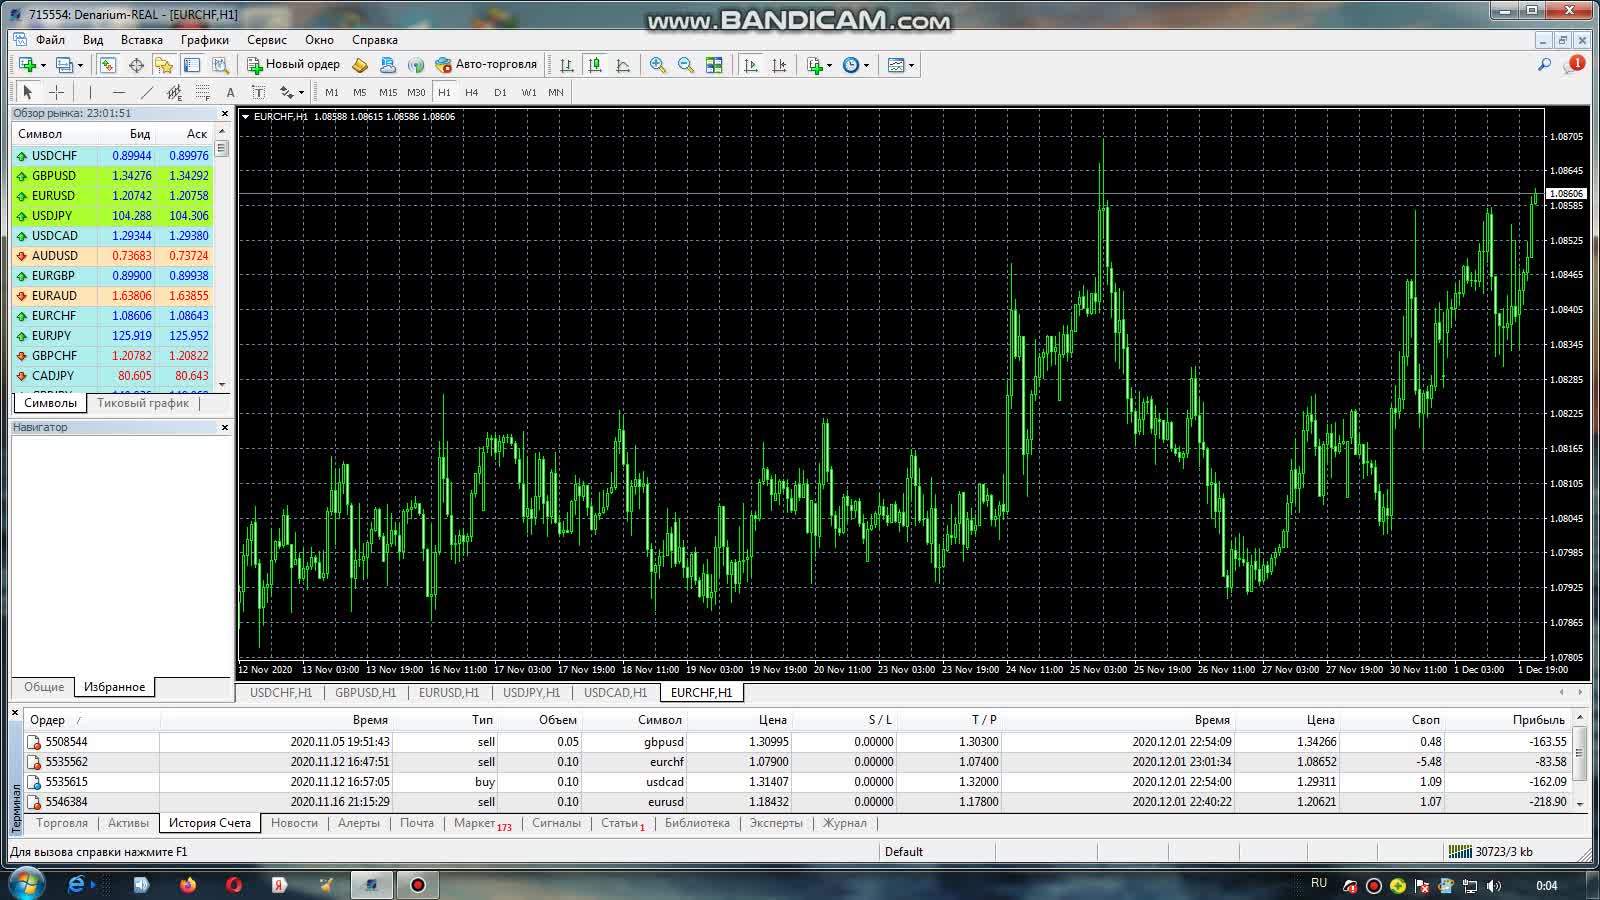This screenshot has height=900, width=1600.
Task: Open the Indicators list icon
Action: pos(815,65)
